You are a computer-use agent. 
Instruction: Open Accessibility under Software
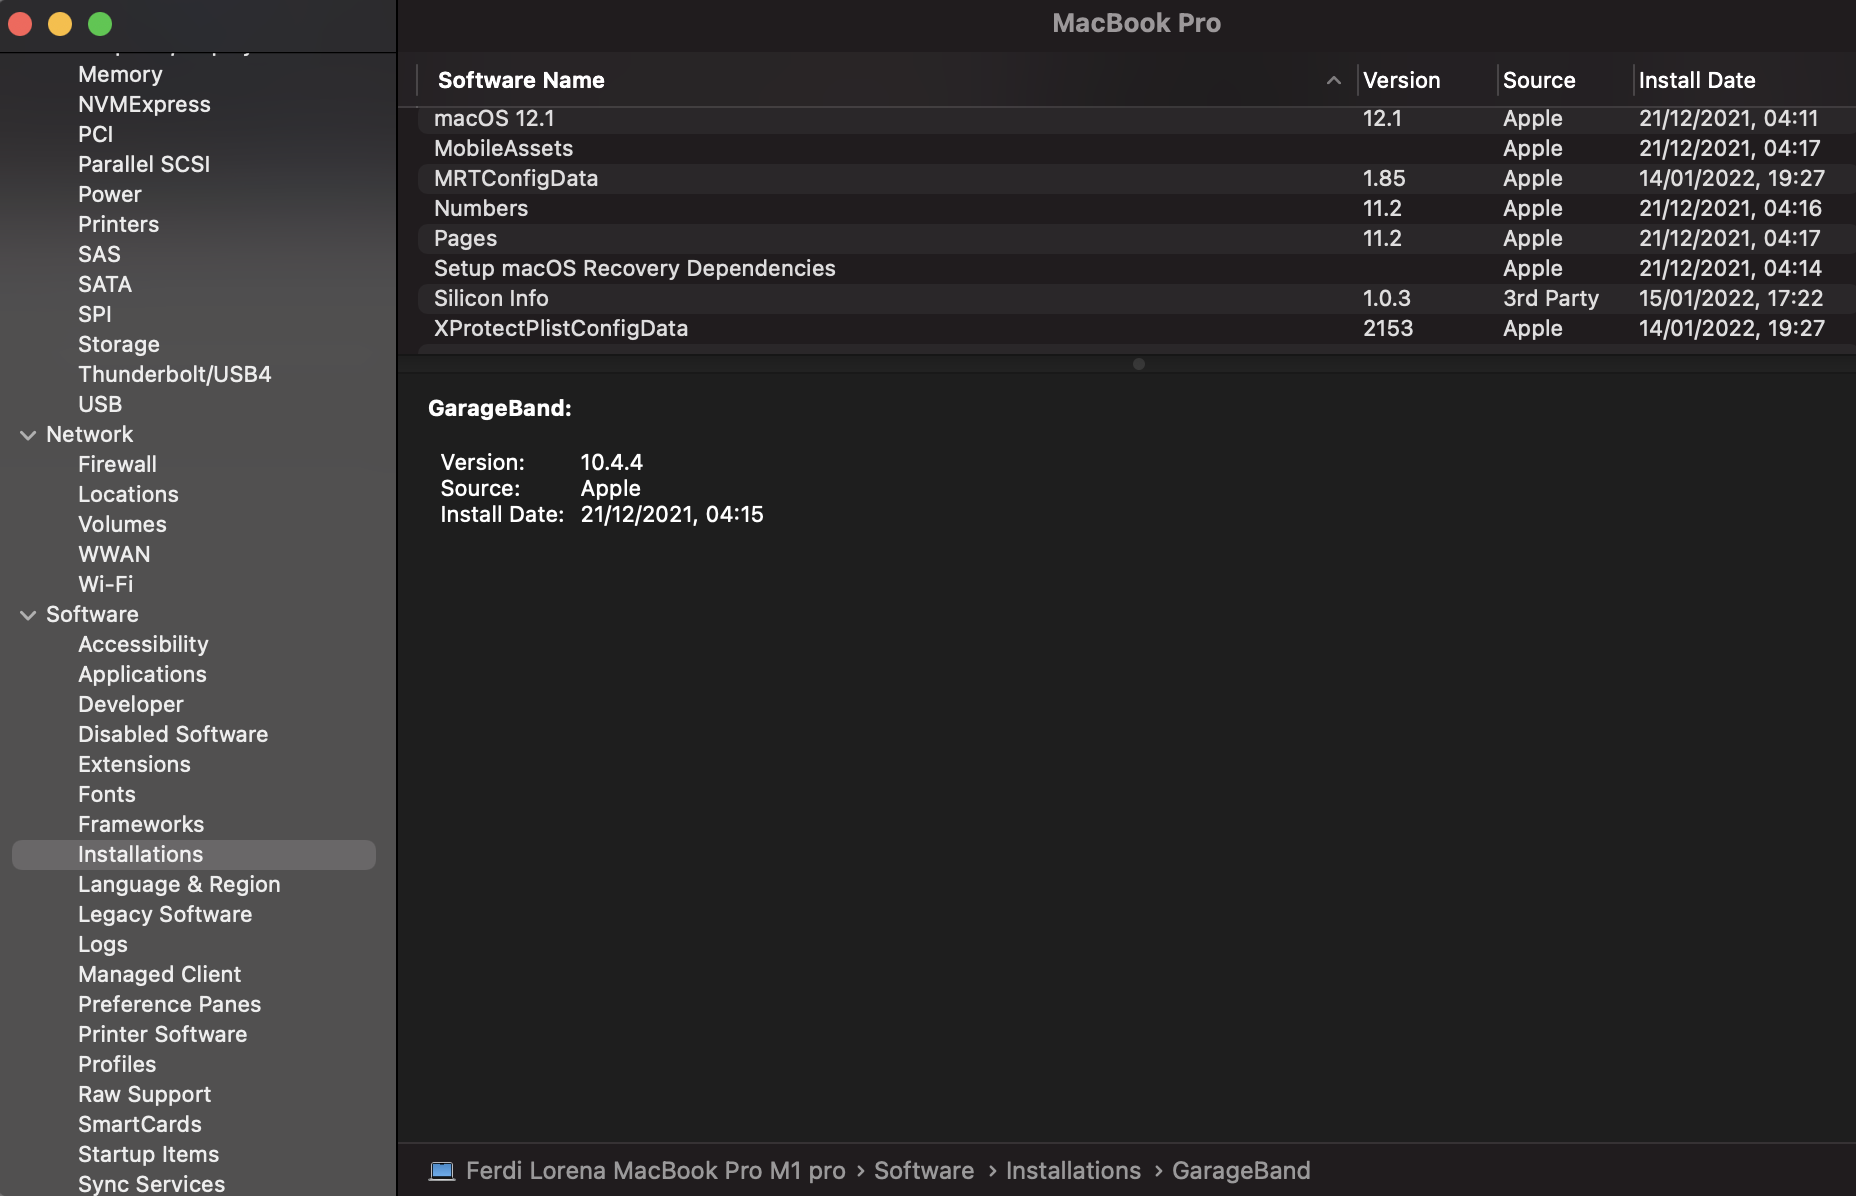(x=143, y=645)
